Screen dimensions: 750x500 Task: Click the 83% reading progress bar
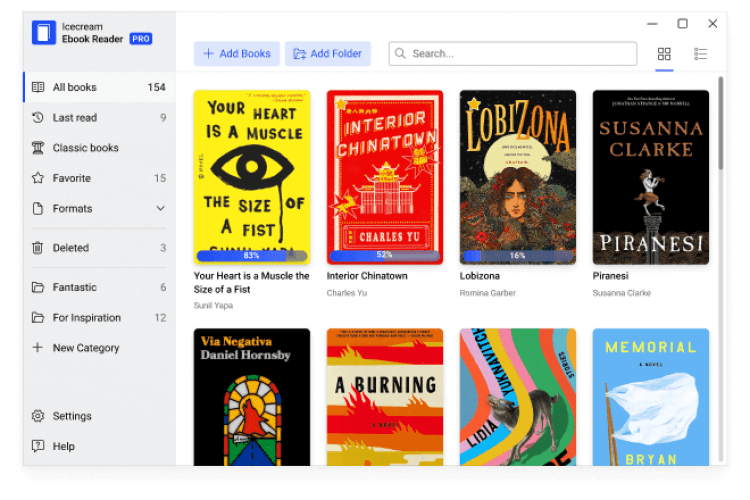pos(252,256)
